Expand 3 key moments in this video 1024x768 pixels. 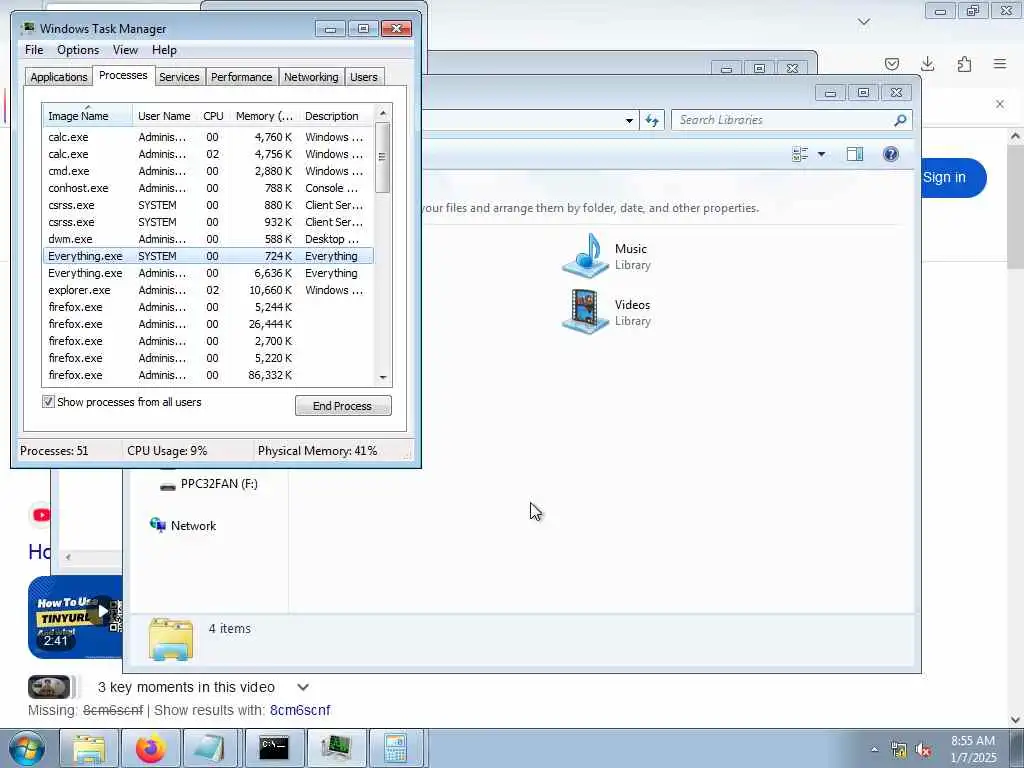click(x=302, y=687)
